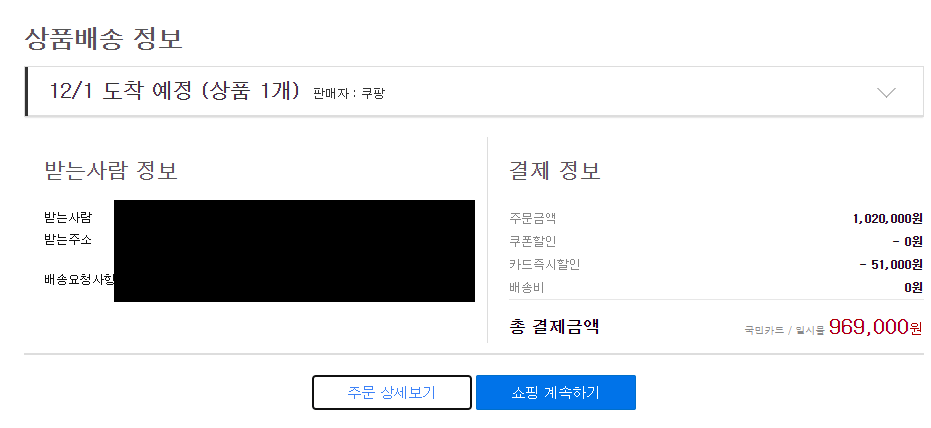
Task: Select the 결제 정보 section heading
Action: coord(555,170)
